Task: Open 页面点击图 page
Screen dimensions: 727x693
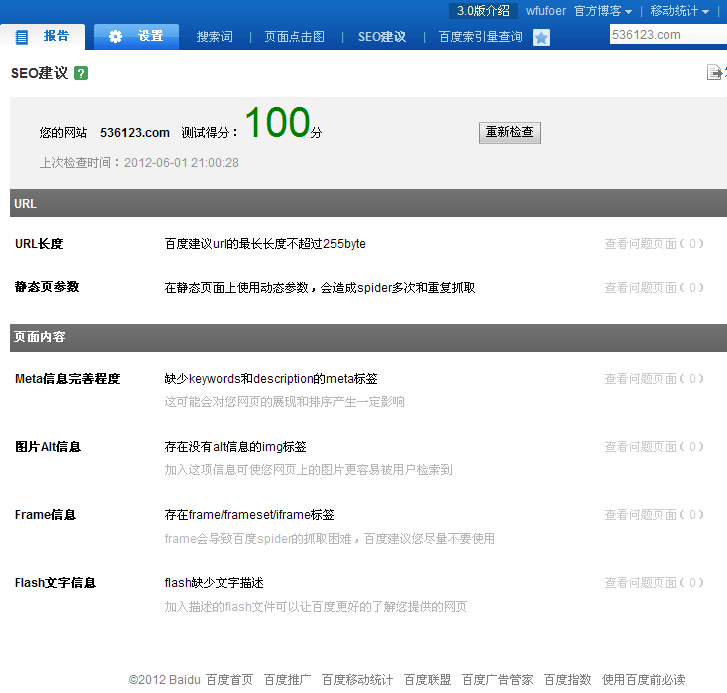Action: pyautogui.click(x=294, y=37)
